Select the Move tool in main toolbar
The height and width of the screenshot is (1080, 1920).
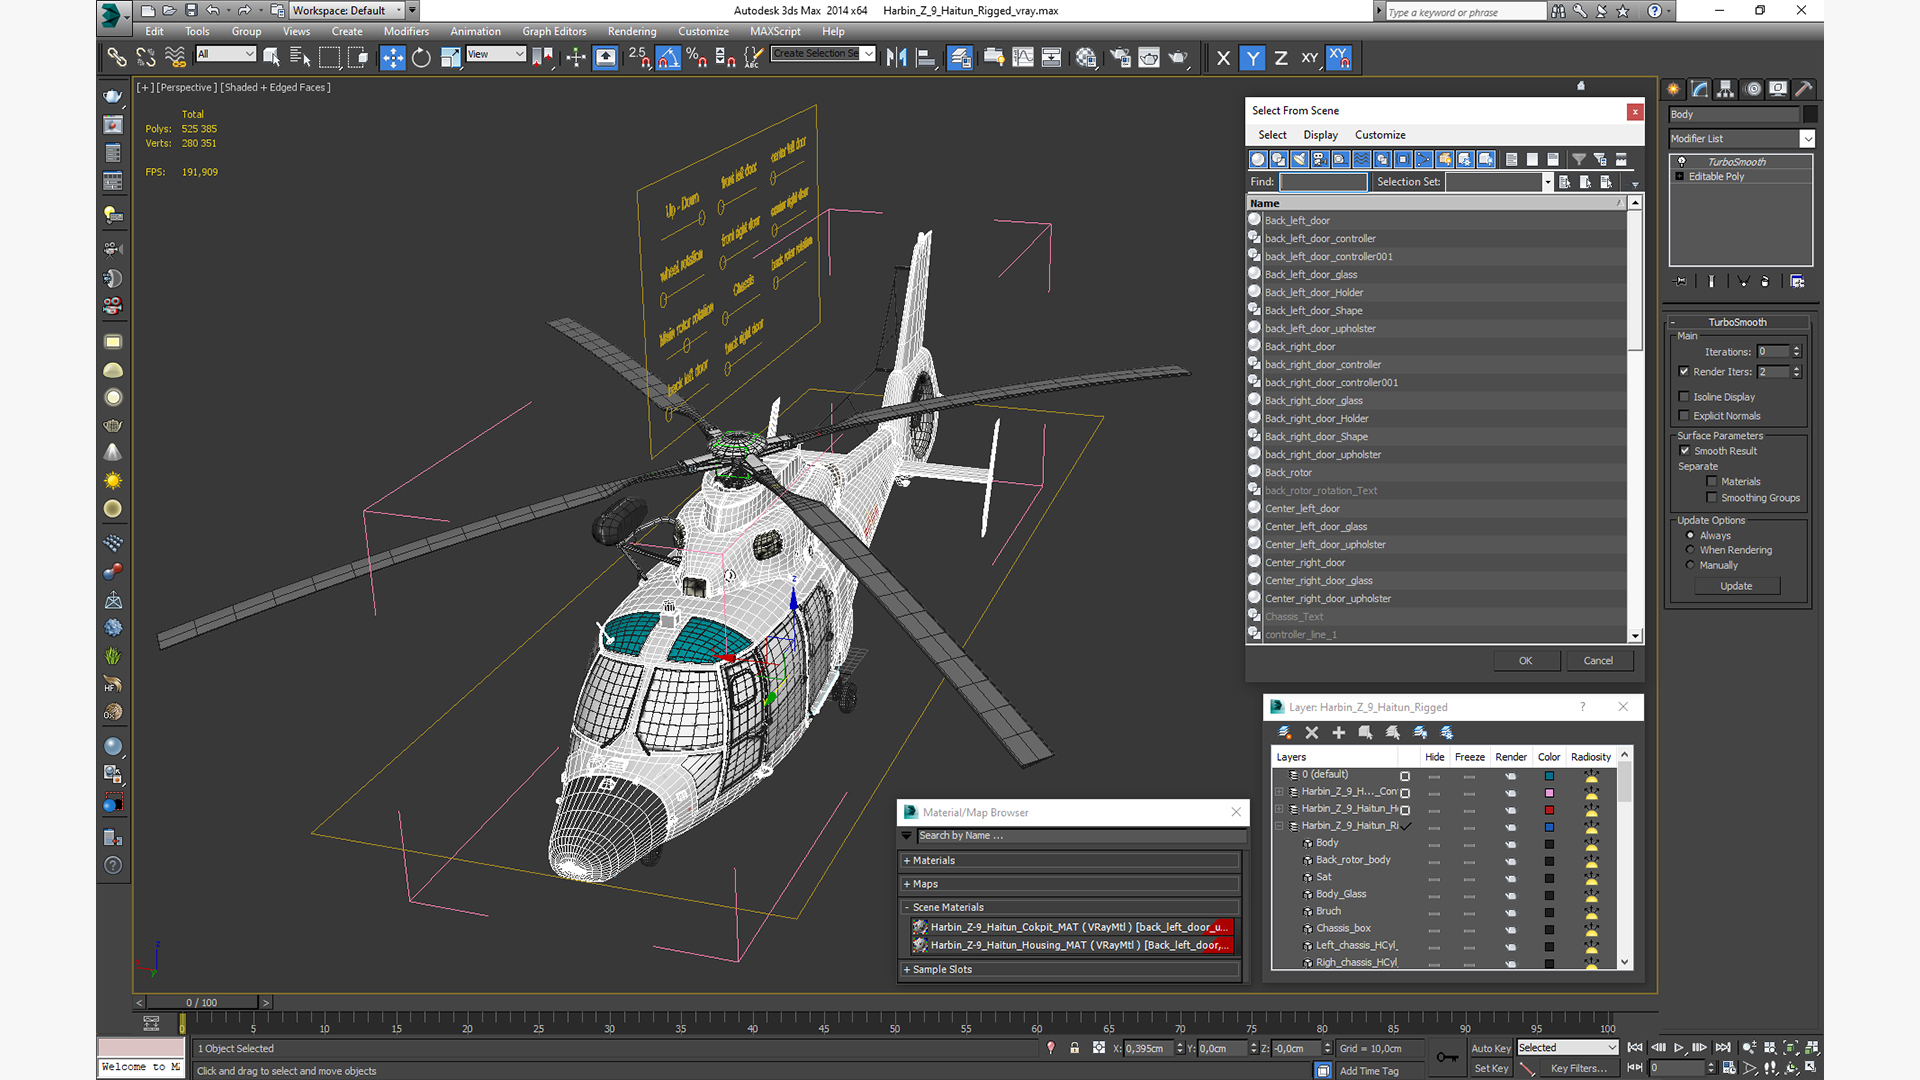coord(392,58)
